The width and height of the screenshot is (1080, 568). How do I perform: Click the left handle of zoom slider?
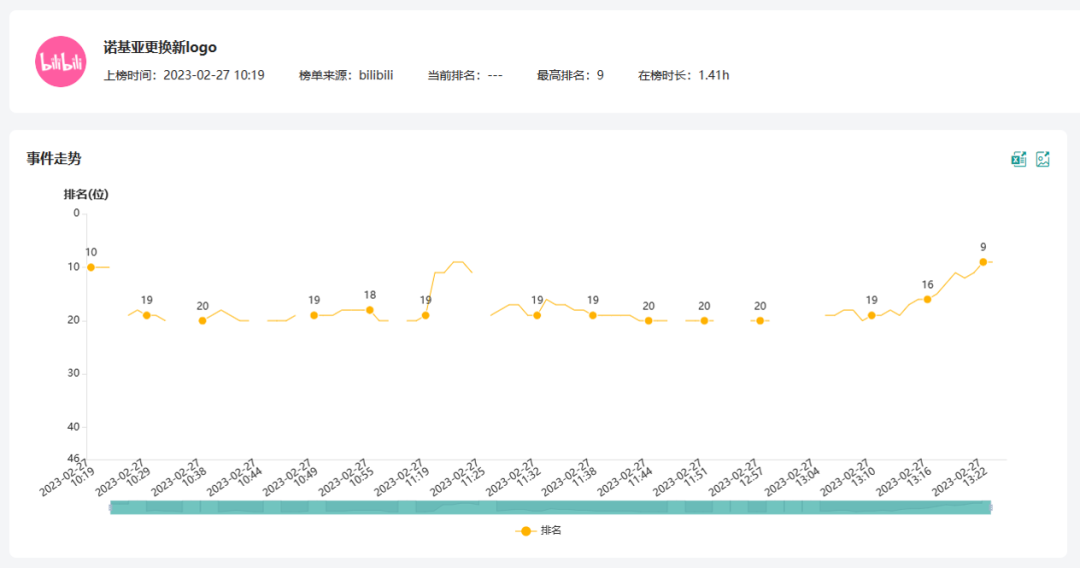pos(111,507)
